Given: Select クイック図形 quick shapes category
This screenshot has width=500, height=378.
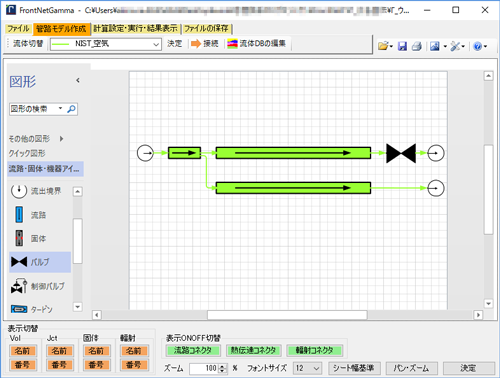Looking at the screenshot, I should click(x=27, y=153).
